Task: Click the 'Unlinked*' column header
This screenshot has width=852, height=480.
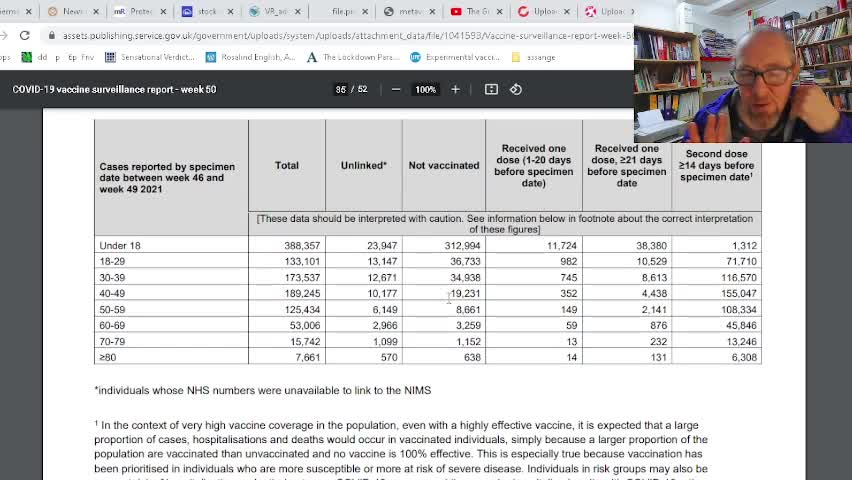Action: 364,165
